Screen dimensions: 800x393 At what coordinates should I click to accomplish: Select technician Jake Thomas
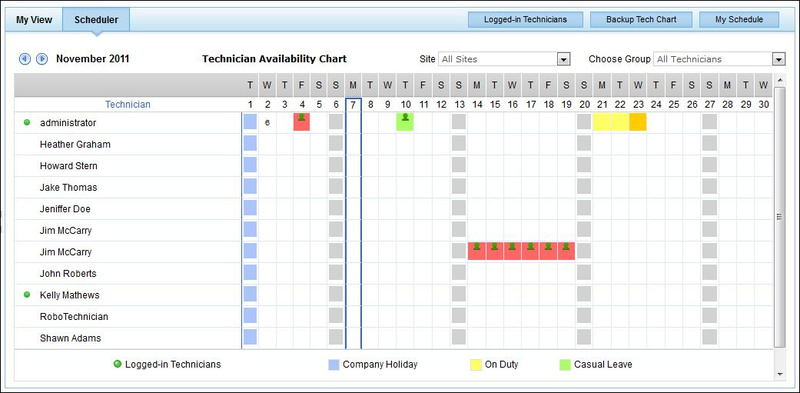pyautogui.click(x=68, y=187)
